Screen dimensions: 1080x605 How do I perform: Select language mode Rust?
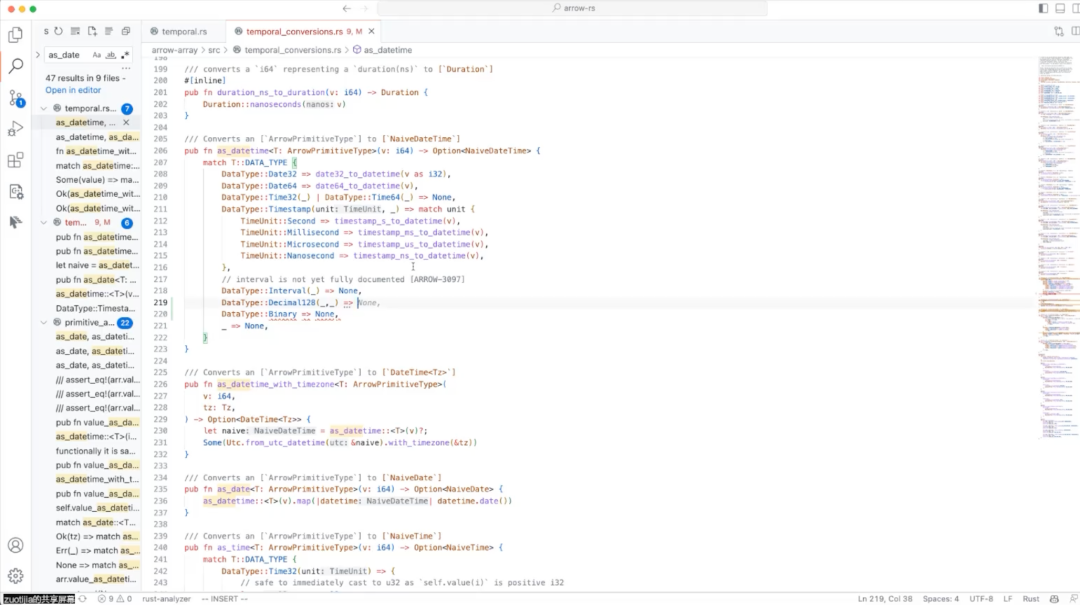tap(1031, 599)
